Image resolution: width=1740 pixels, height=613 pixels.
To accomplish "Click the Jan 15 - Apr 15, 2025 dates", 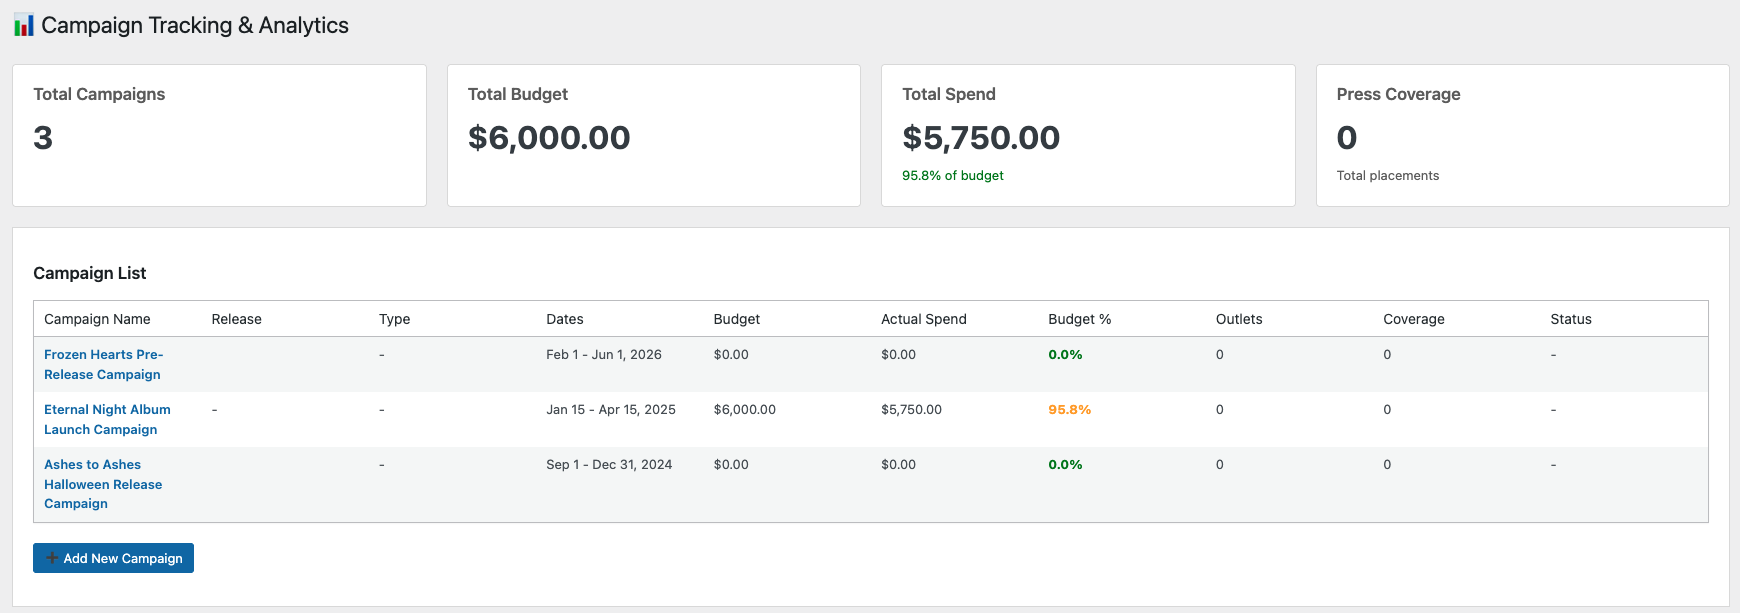I will click(x=610, y=410).
